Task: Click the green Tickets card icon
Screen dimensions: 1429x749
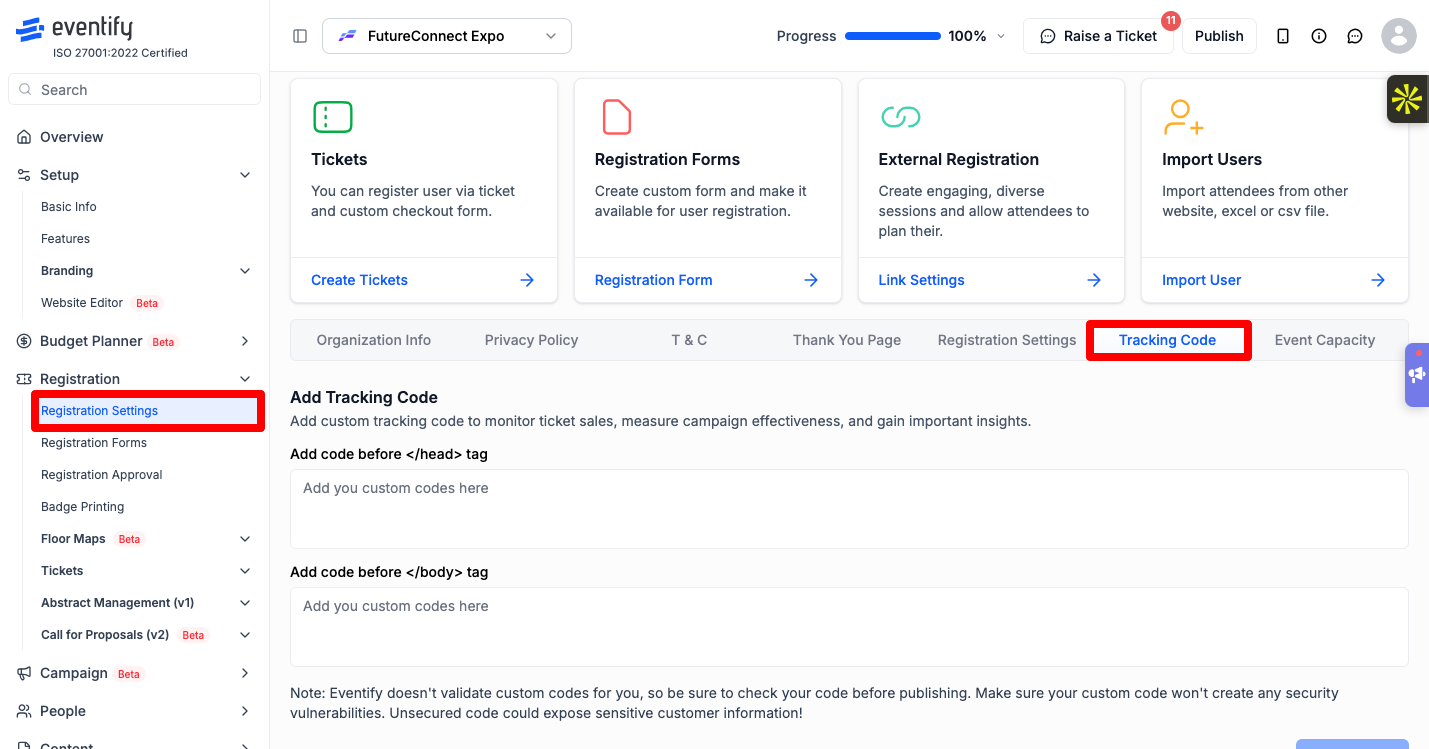Action: click(x=333, y=117)
